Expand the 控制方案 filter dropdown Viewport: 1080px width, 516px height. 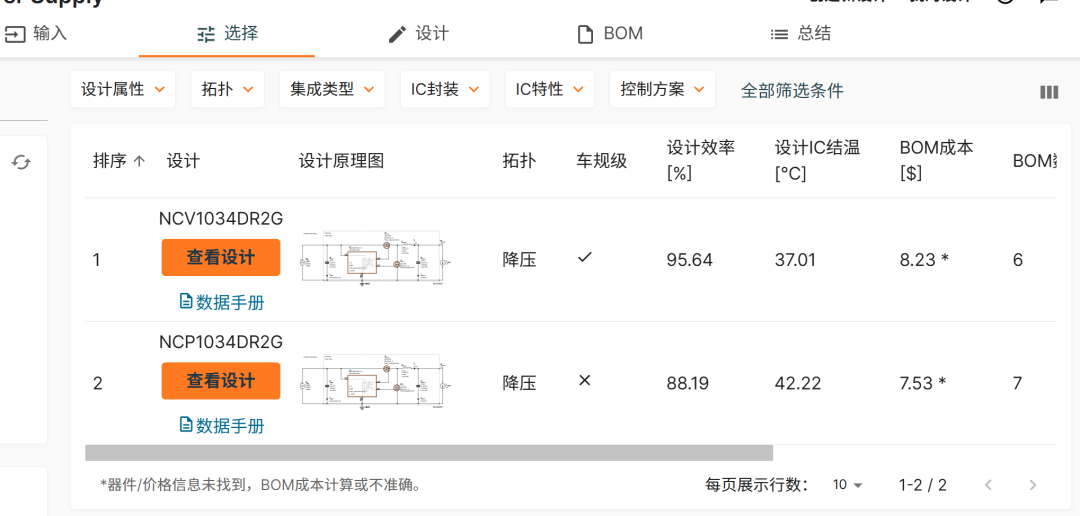[x=662, y=90]
